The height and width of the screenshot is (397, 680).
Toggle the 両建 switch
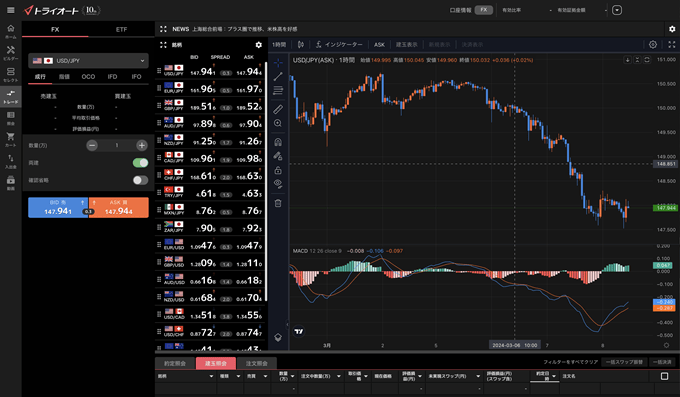tap(140, 163)
